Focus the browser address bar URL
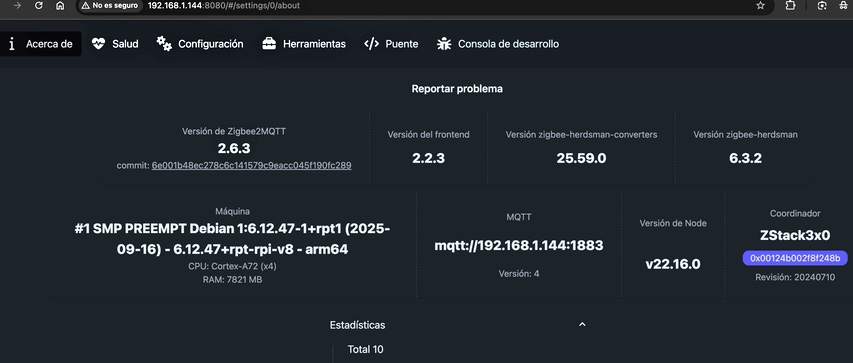This screenshot has height=363, width=853. 224,5
